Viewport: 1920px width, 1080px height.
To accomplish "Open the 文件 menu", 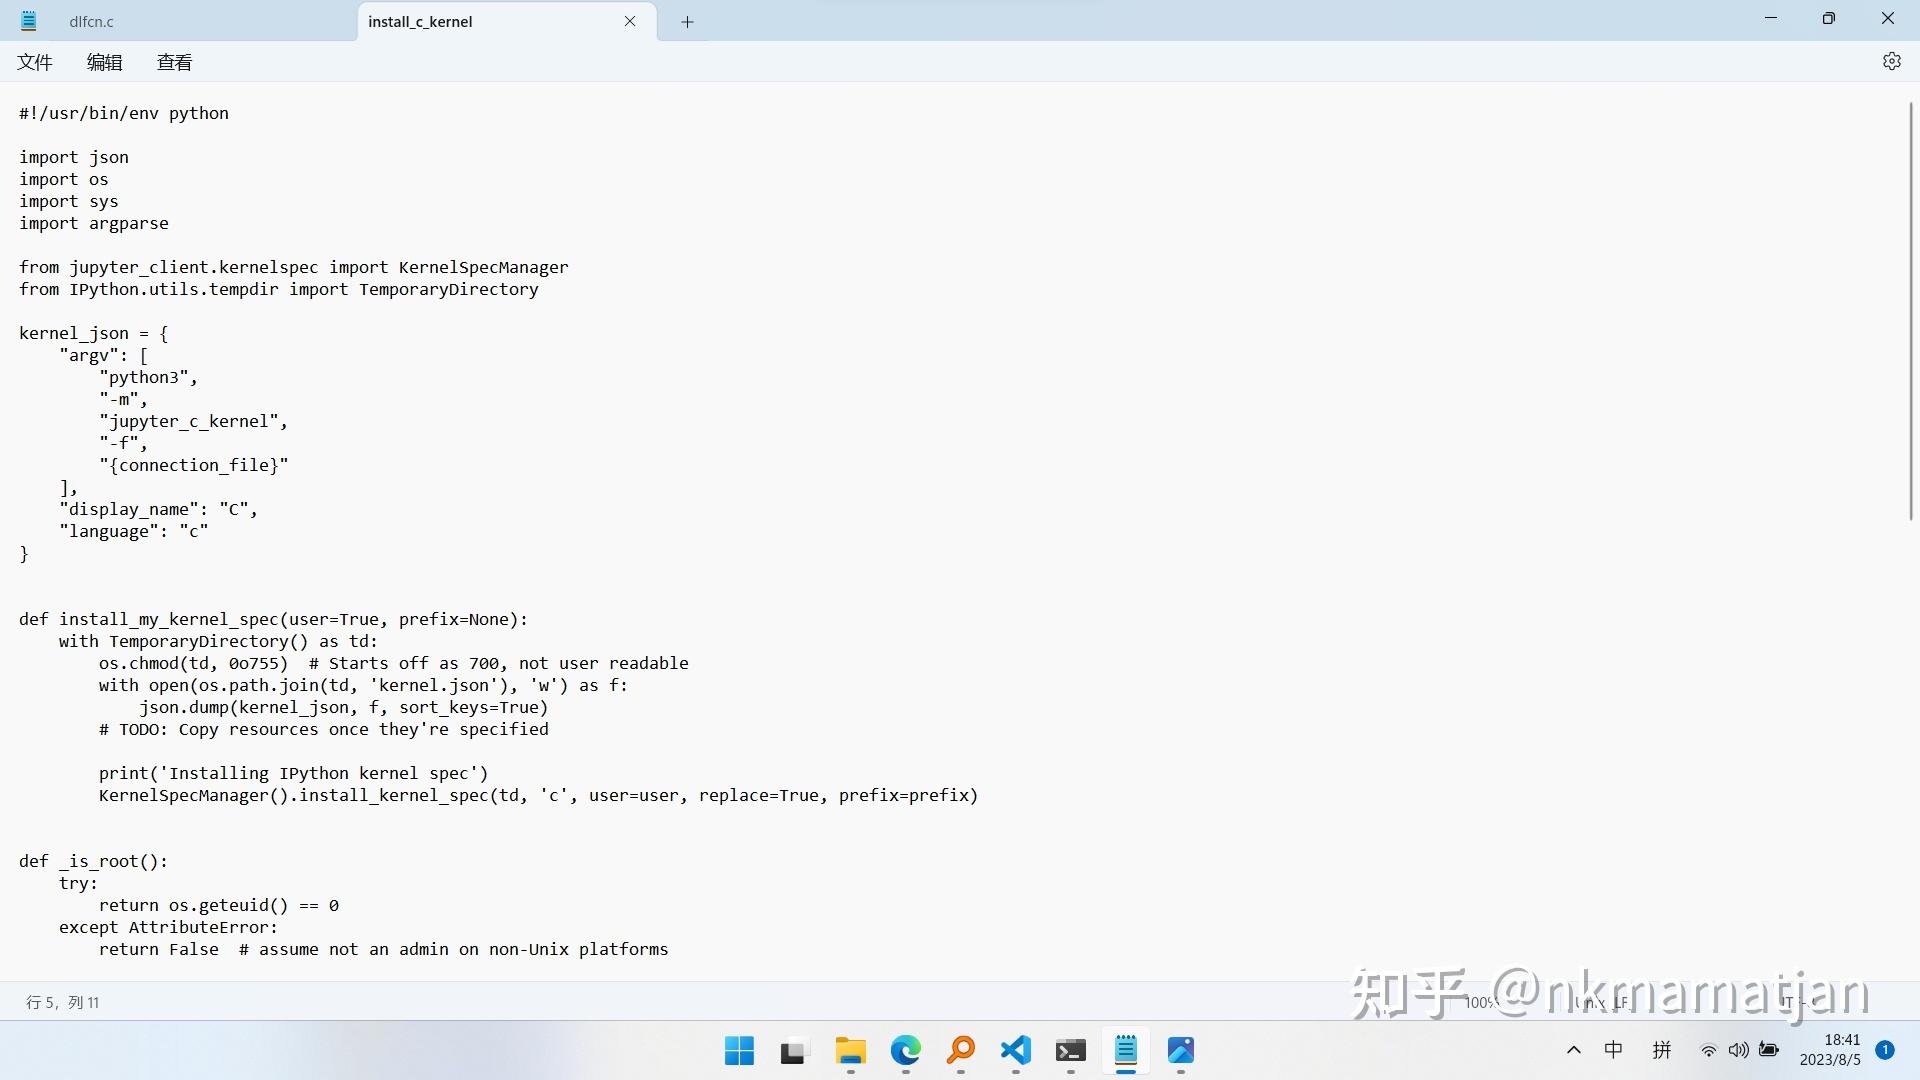I will click(x=34, y=61).
